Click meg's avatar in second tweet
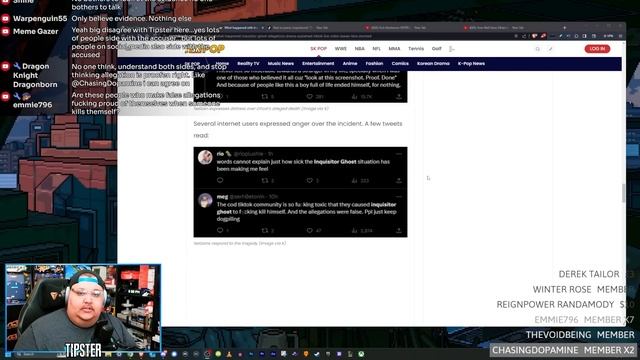The height and width of the screenshot is (360, 640). [x=205, y=200]
